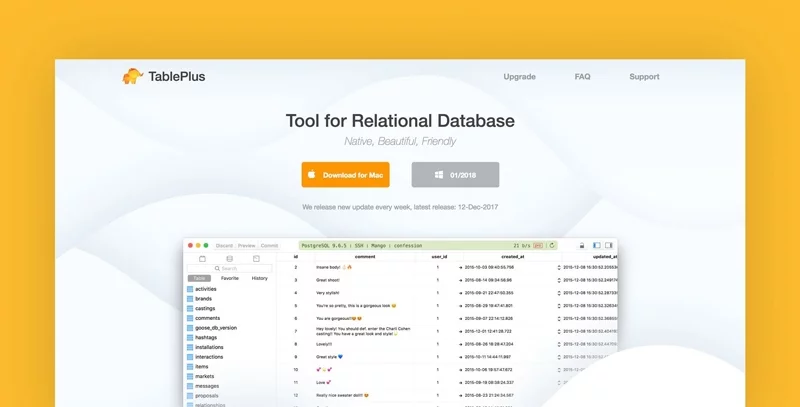Select the 'Lovely!!!' comment cell
Screen dimensions: 800x407
pyautogui.click(x=324, y=344)
